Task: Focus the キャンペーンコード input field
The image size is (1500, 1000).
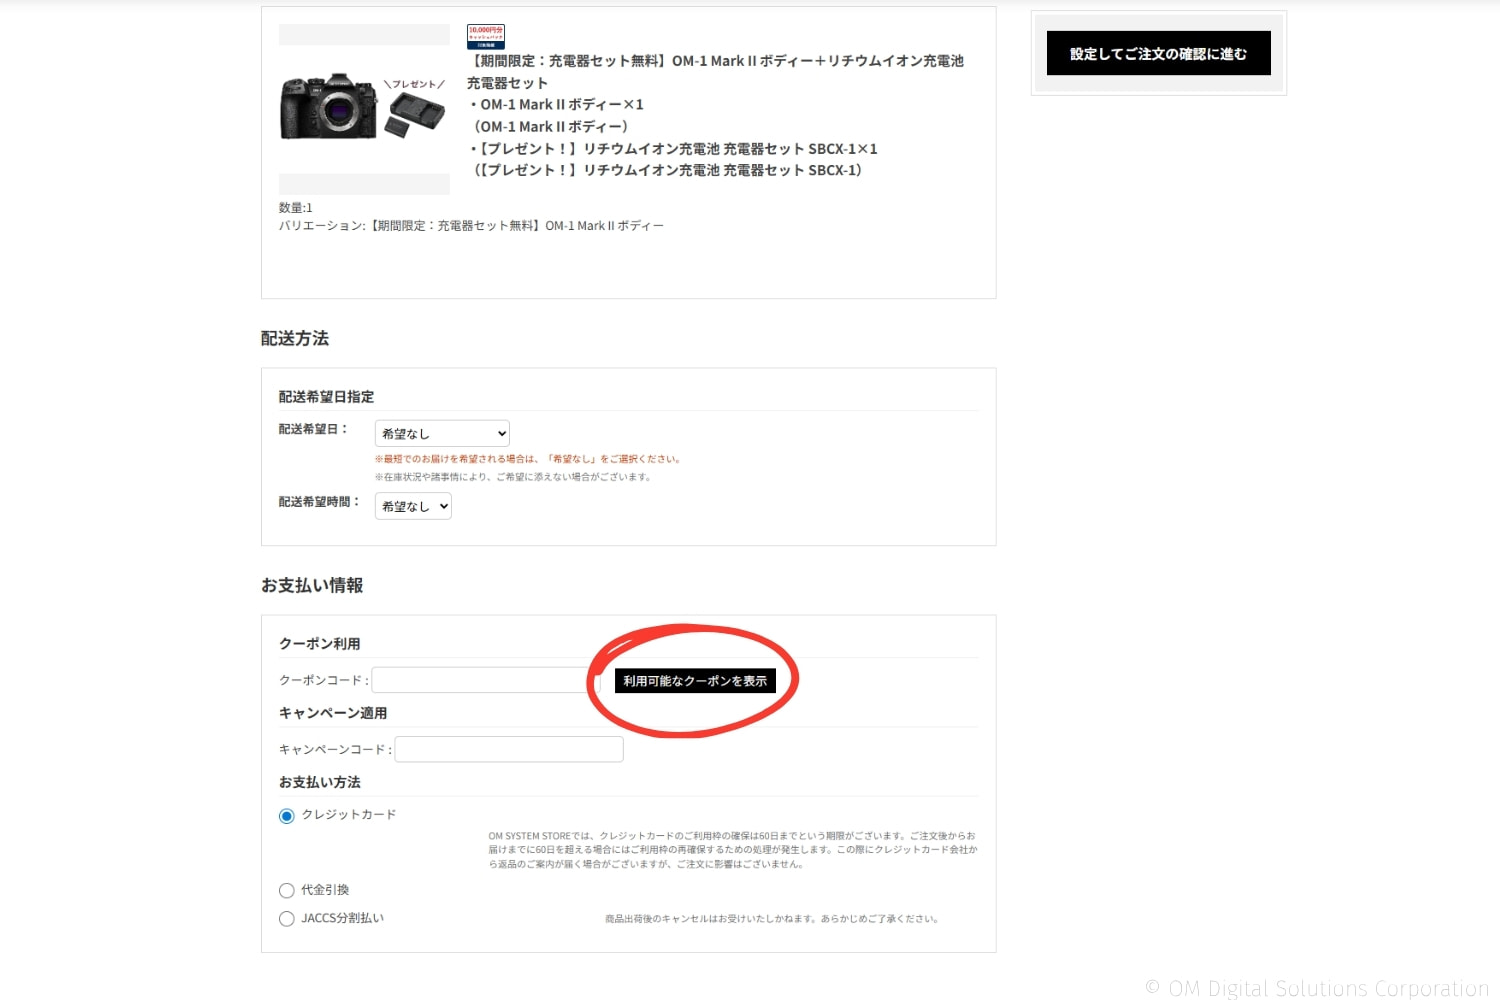Action: tap(509, 749)
